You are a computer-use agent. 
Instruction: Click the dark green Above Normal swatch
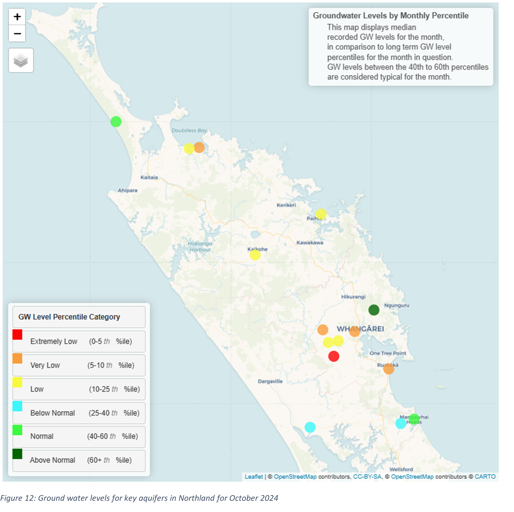click(x=17, y=454)
